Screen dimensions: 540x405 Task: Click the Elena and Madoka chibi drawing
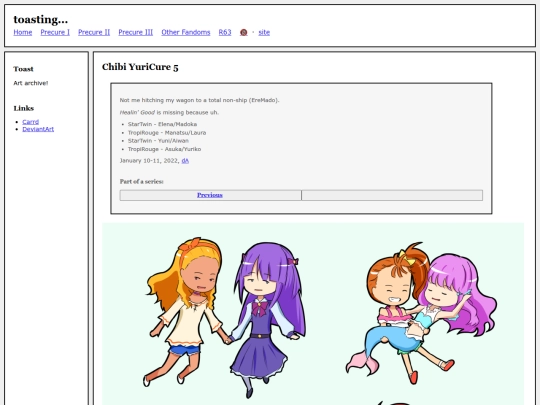pyautogui.click(x=224, y=317)
